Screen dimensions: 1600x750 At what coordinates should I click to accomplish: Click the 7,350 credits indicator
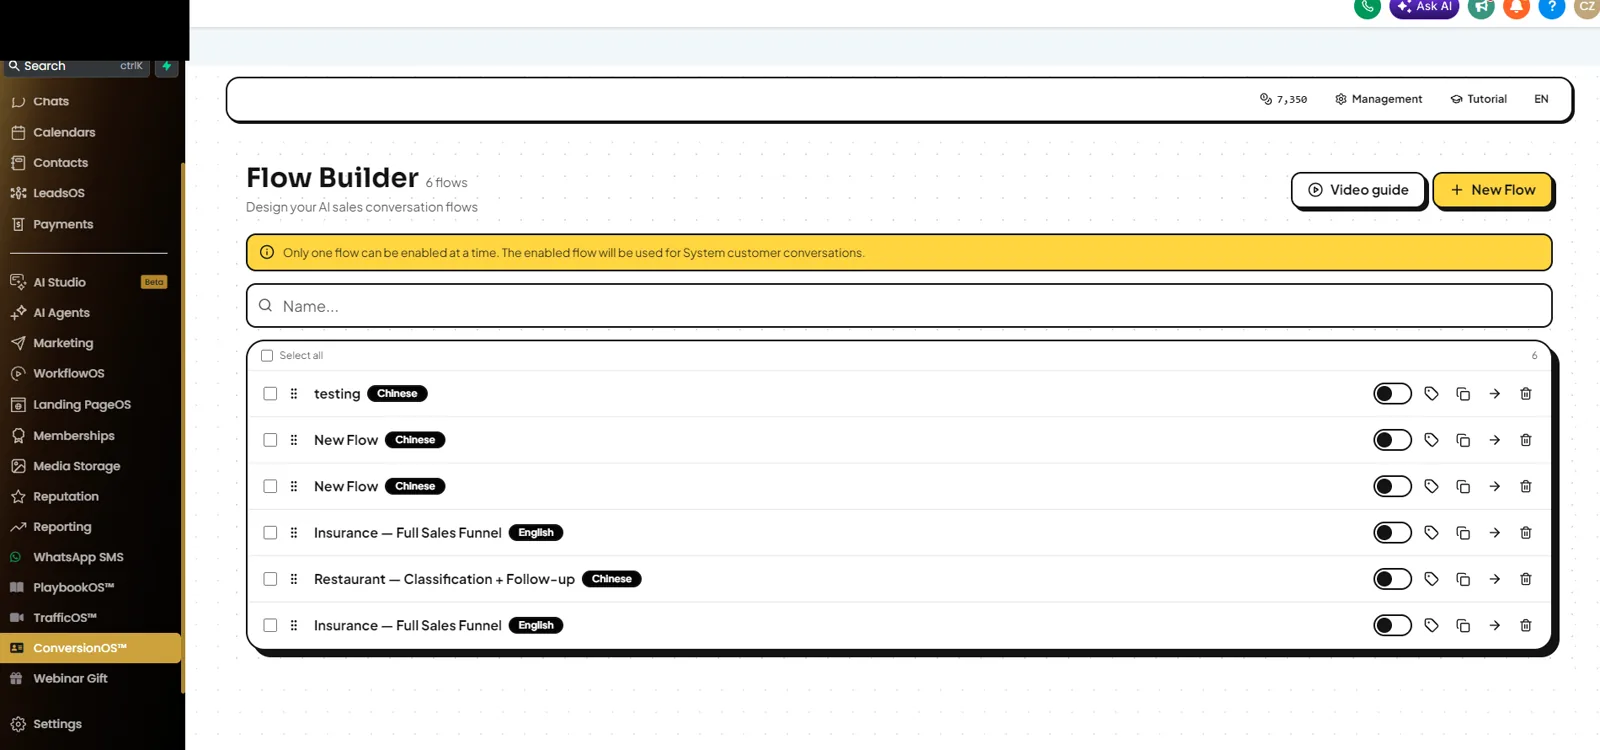(1284, 99)
